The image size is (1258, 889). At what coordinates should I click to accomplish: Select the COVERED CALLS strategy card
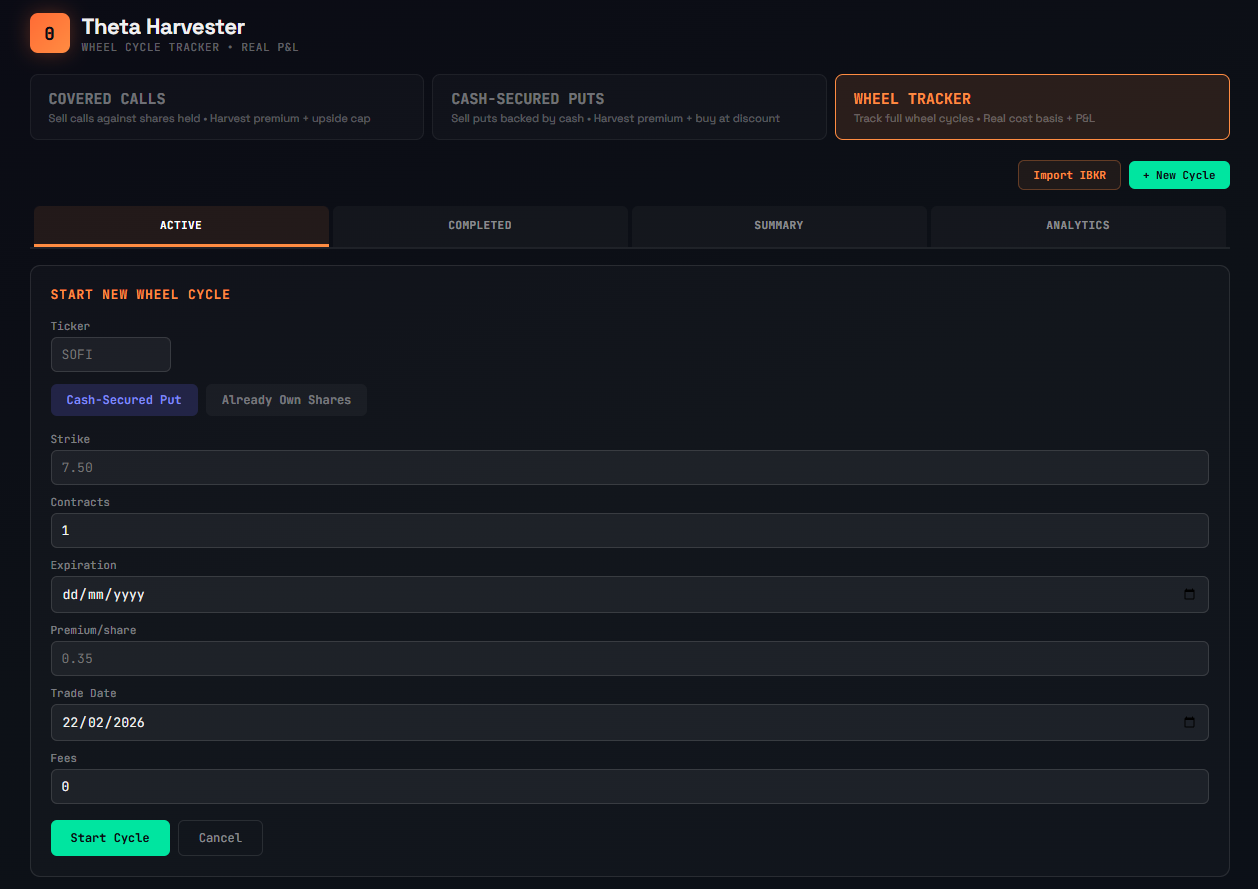(227, 106)
